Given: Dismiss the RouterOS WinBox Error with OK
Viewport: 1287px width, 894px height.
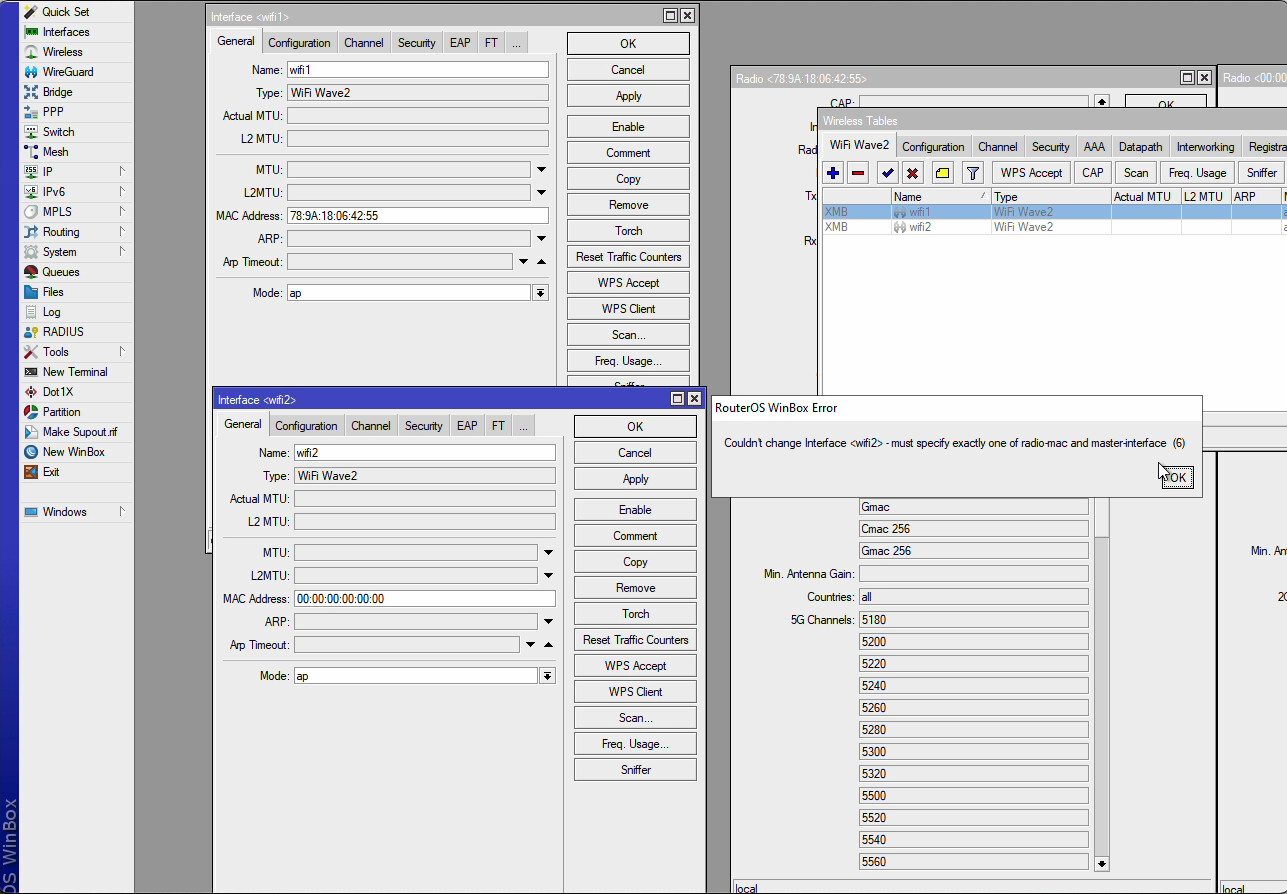Looking at the screenshot, I should (1177, 478).
